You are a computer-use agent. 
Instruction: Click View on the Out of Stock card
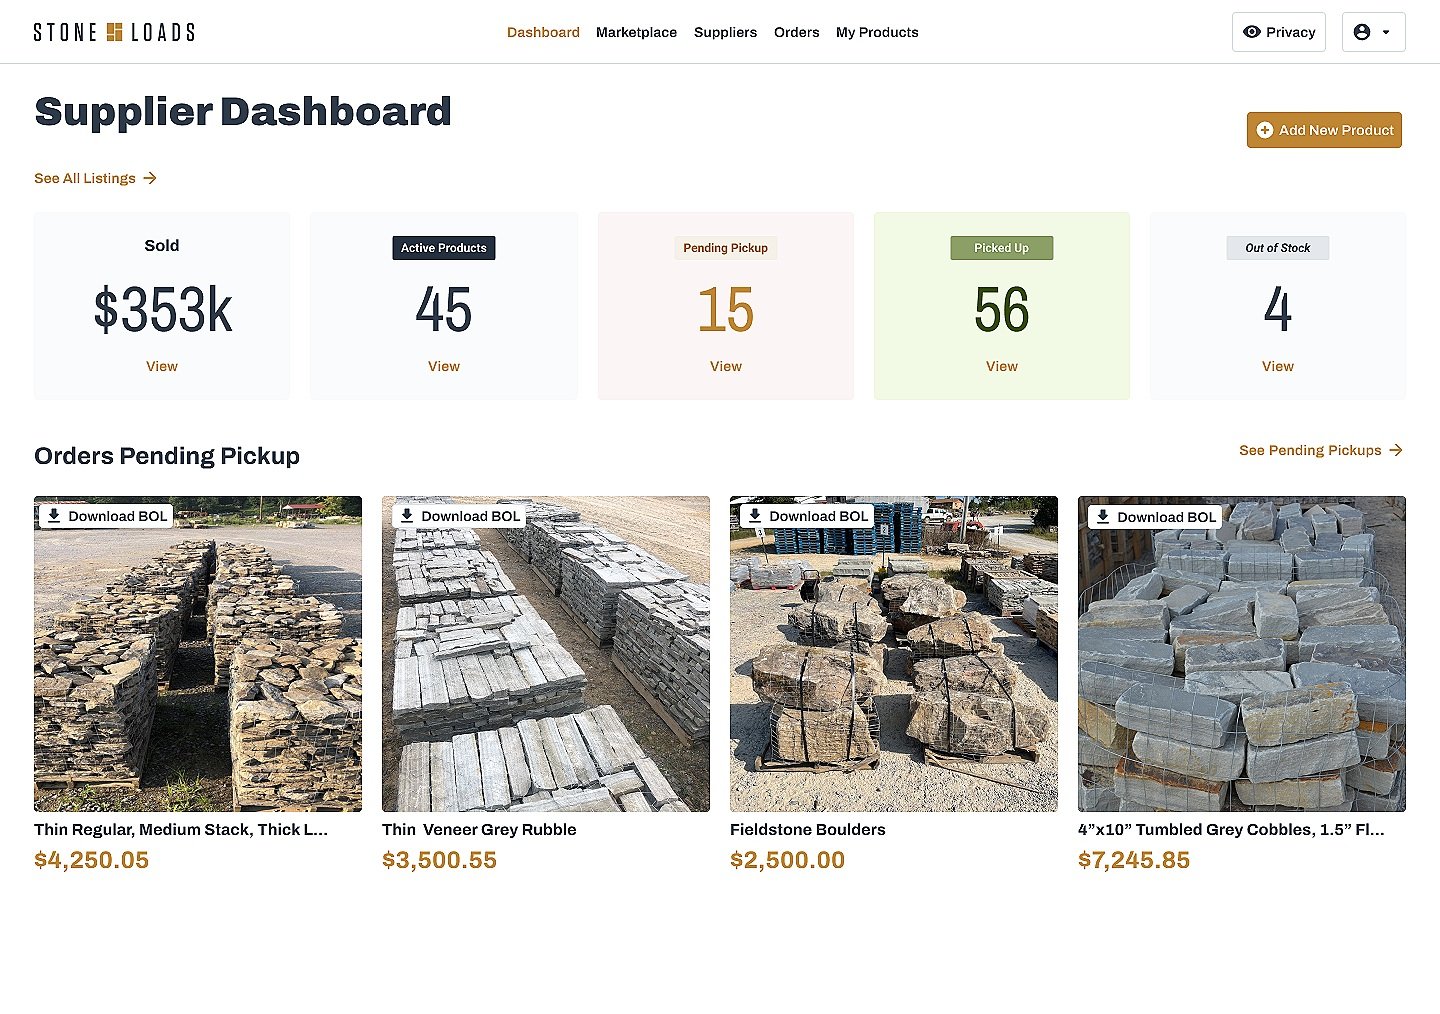pyautogui.click(x=1277, y=366)
